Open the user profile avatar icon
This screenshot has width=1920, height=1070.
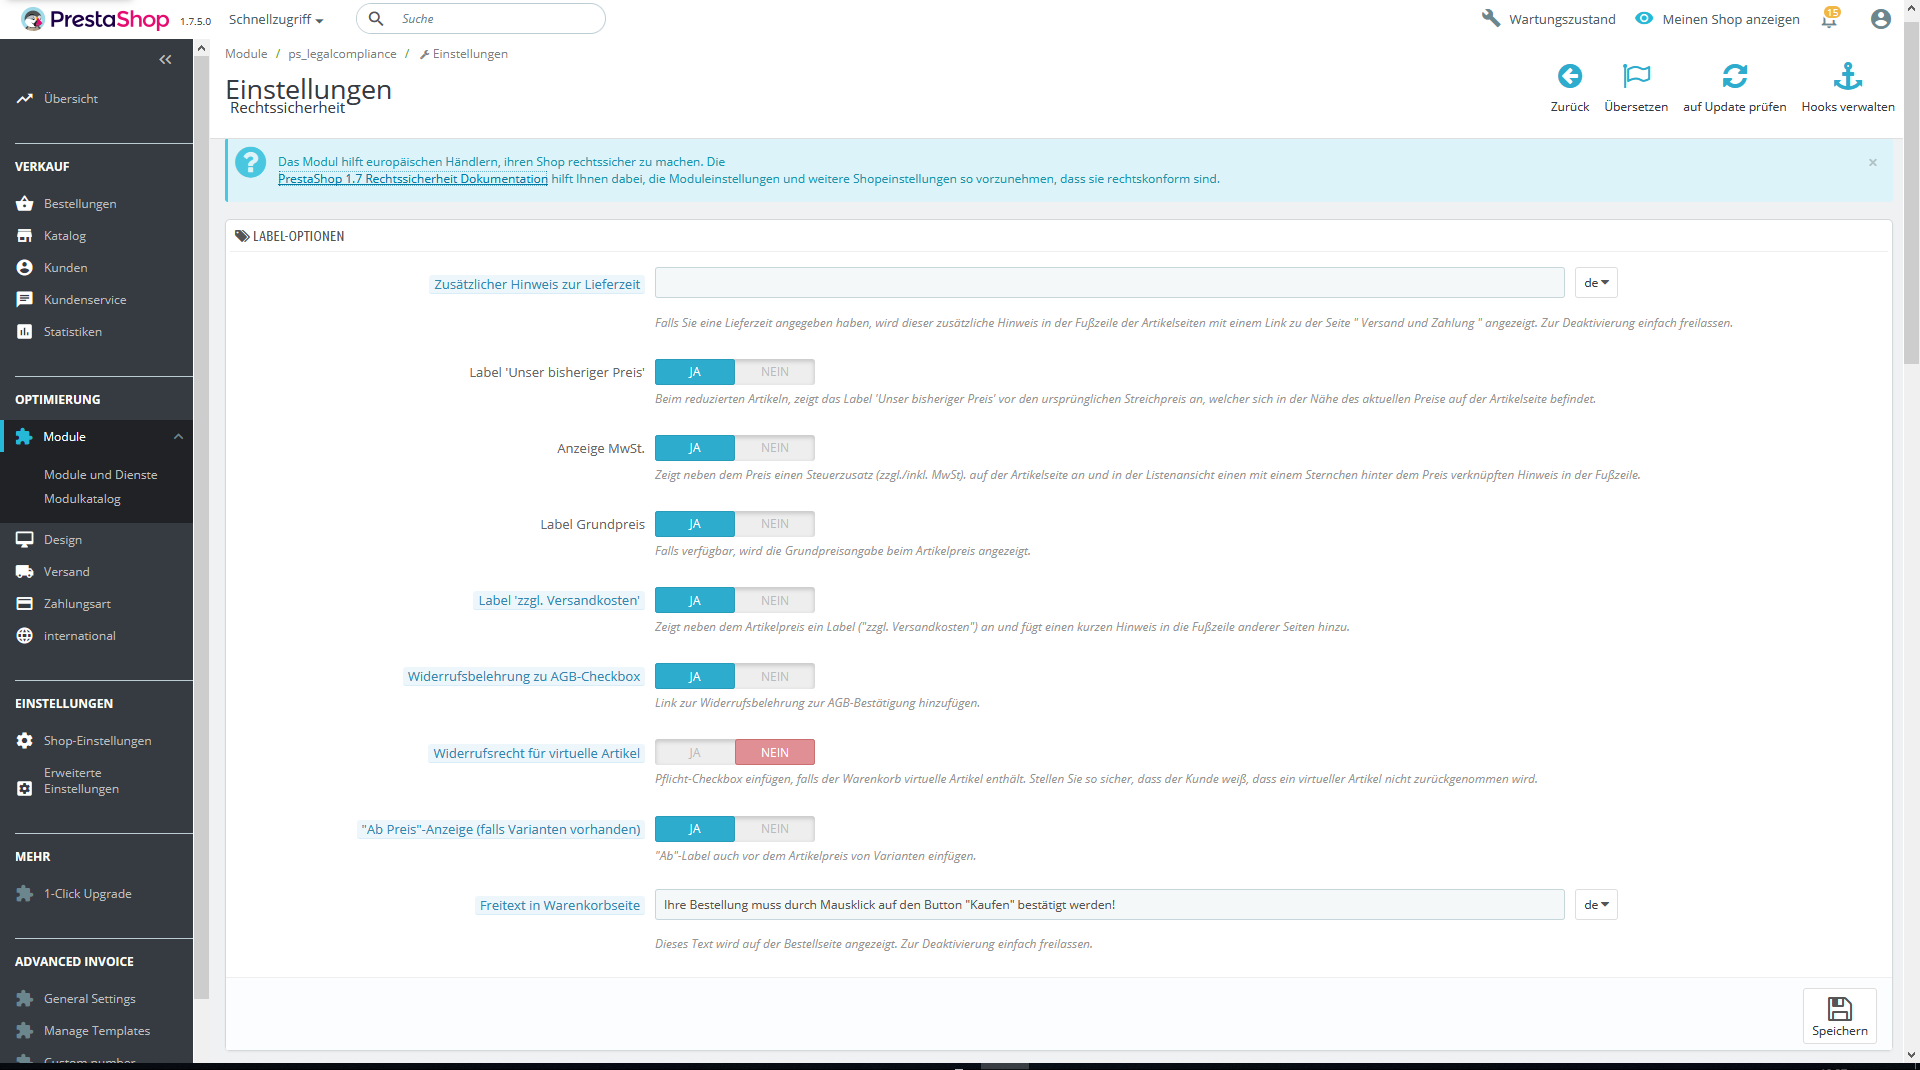pyautogui.click(x=1880, y=19)
